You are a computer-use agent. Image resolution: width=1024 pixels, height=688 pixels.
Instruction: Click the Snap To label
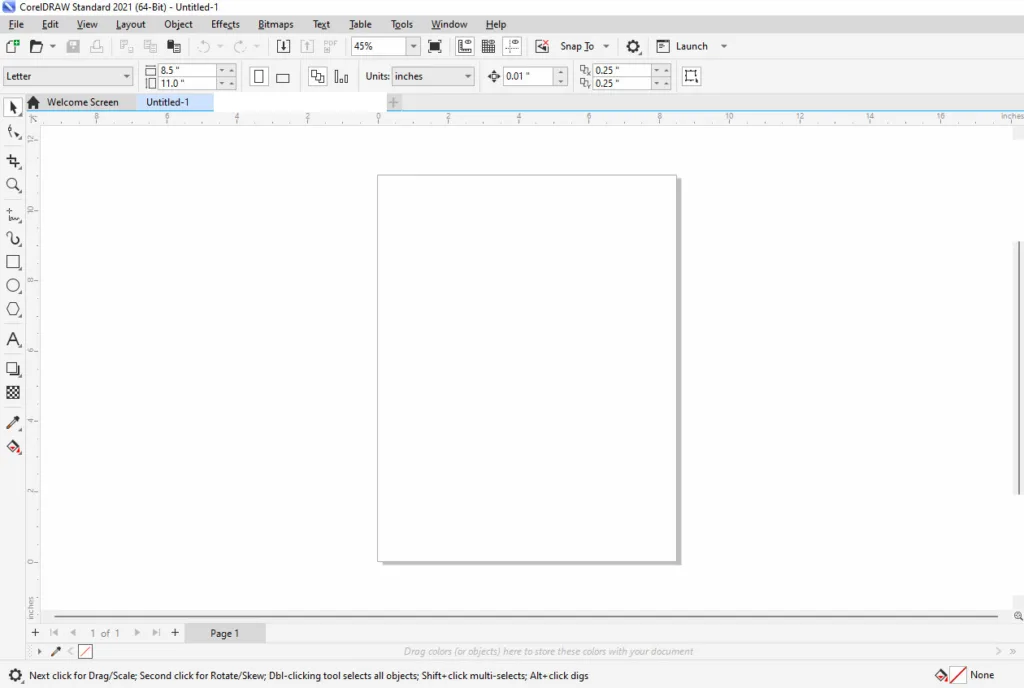coord(577,46)
